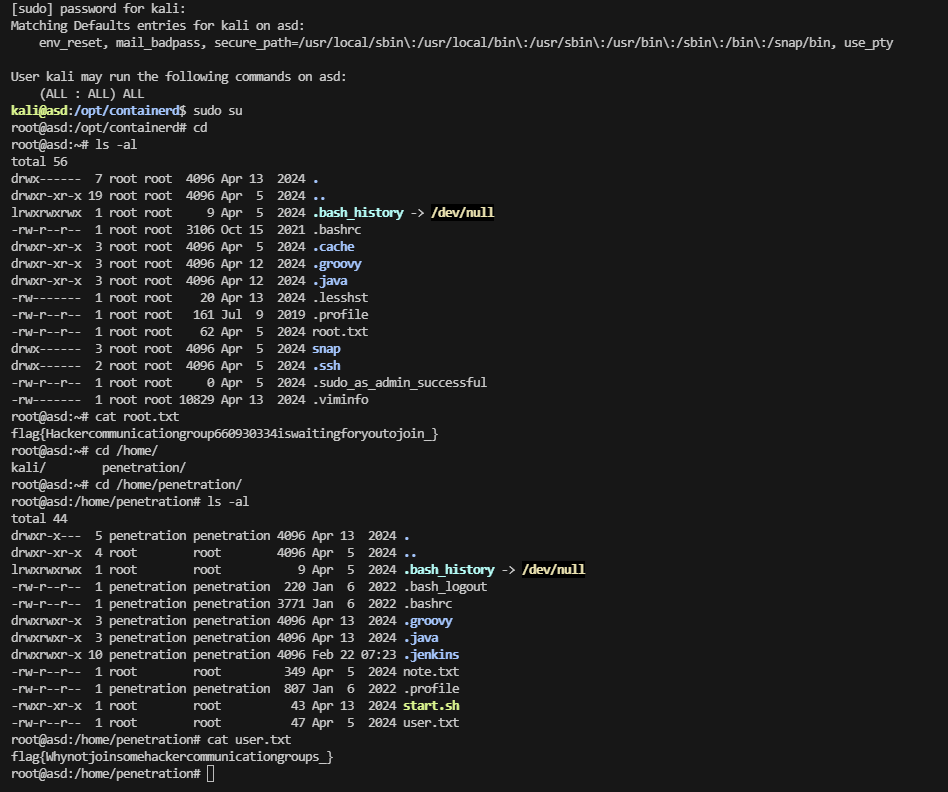The image size is (948, 792).
Task: Click the green start.sh script name
Action: pos(431,706)
